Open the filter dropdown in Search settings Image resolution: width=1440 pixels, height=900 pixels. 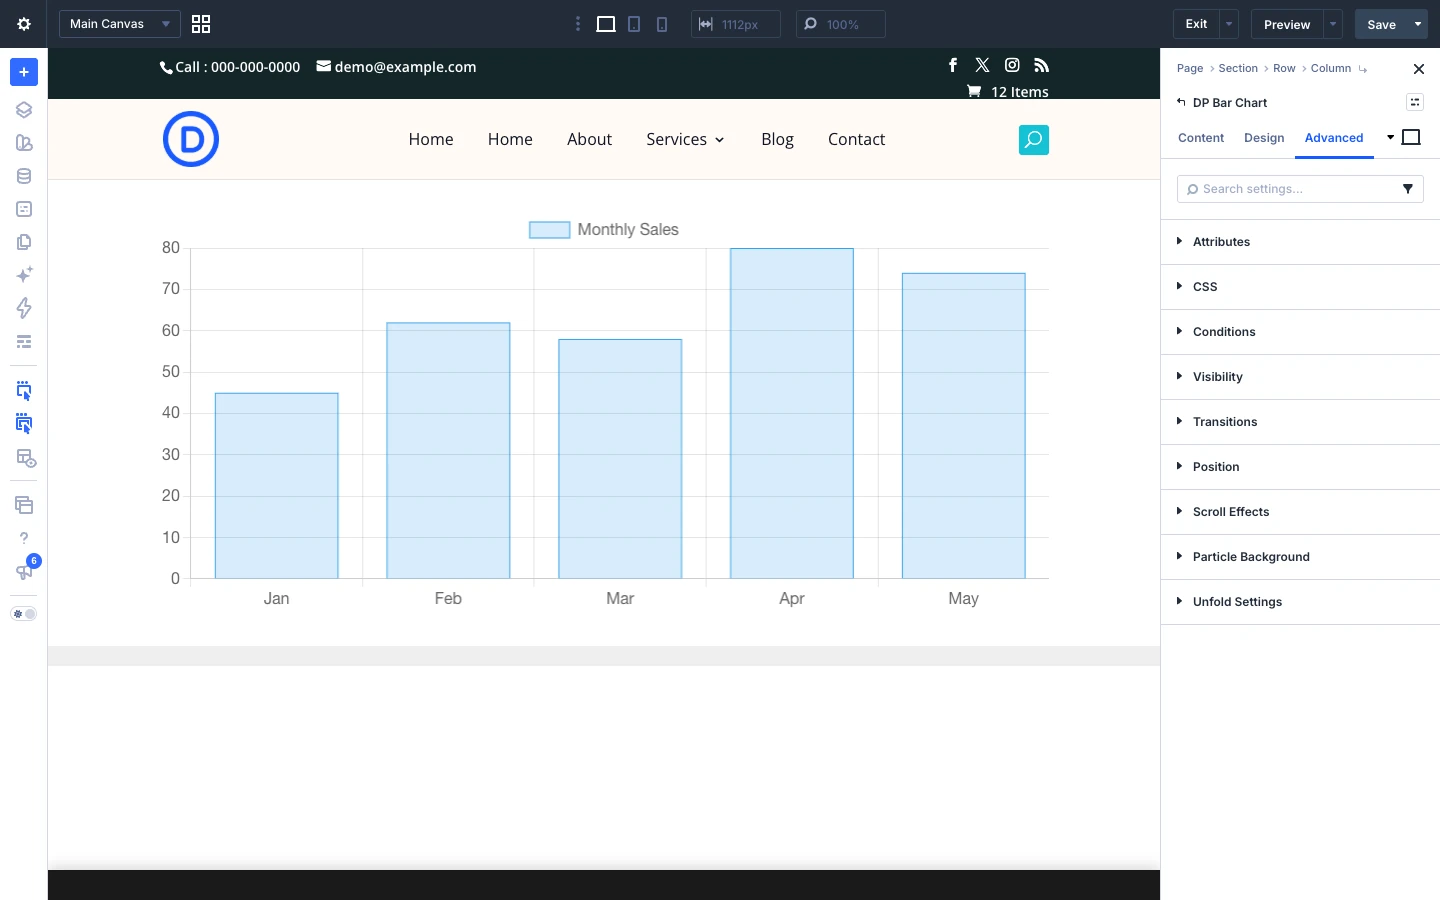pos(1408,189)
